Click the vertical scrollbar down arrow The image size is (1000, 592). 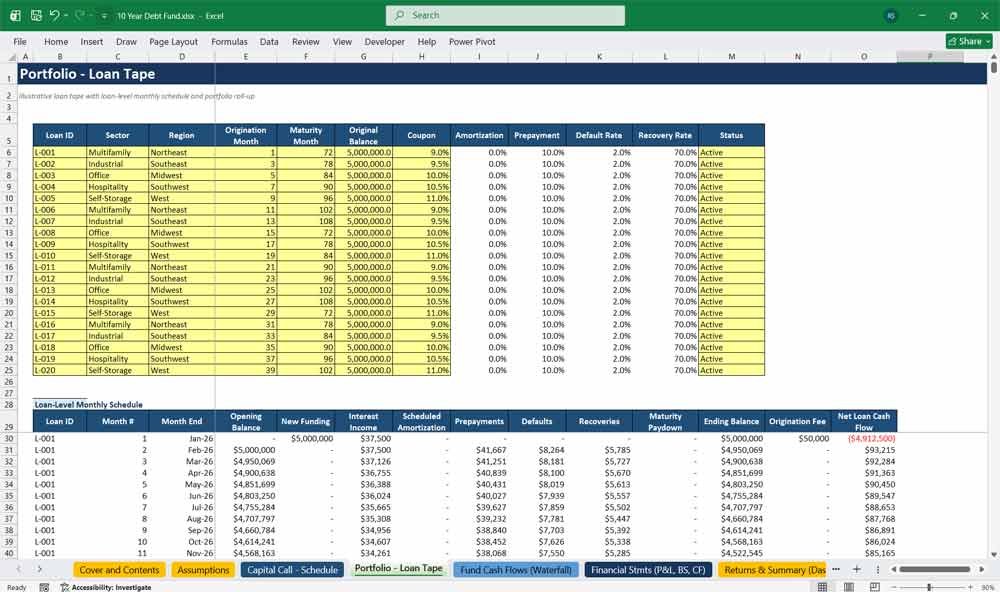tap(994, 555)
